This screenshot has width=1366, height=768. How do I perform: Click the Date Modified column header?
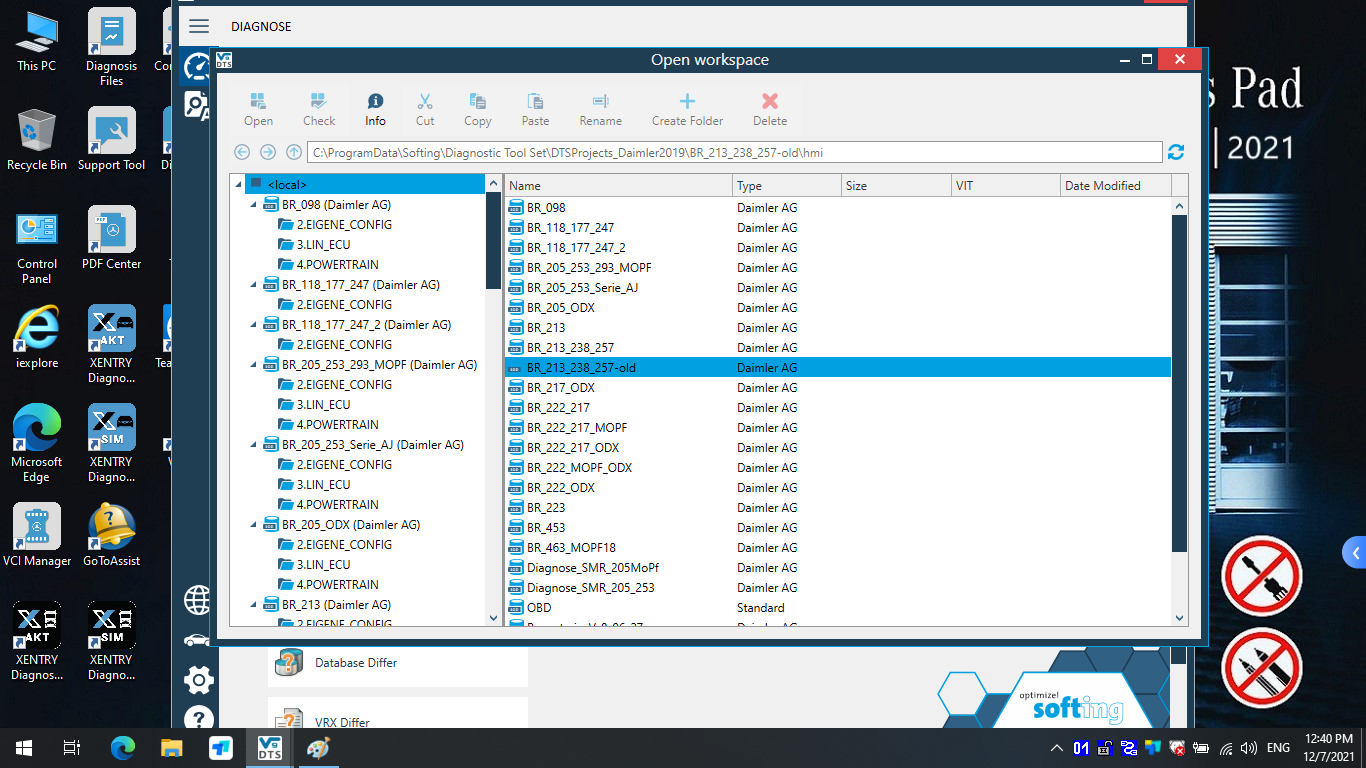(1114, 185)
